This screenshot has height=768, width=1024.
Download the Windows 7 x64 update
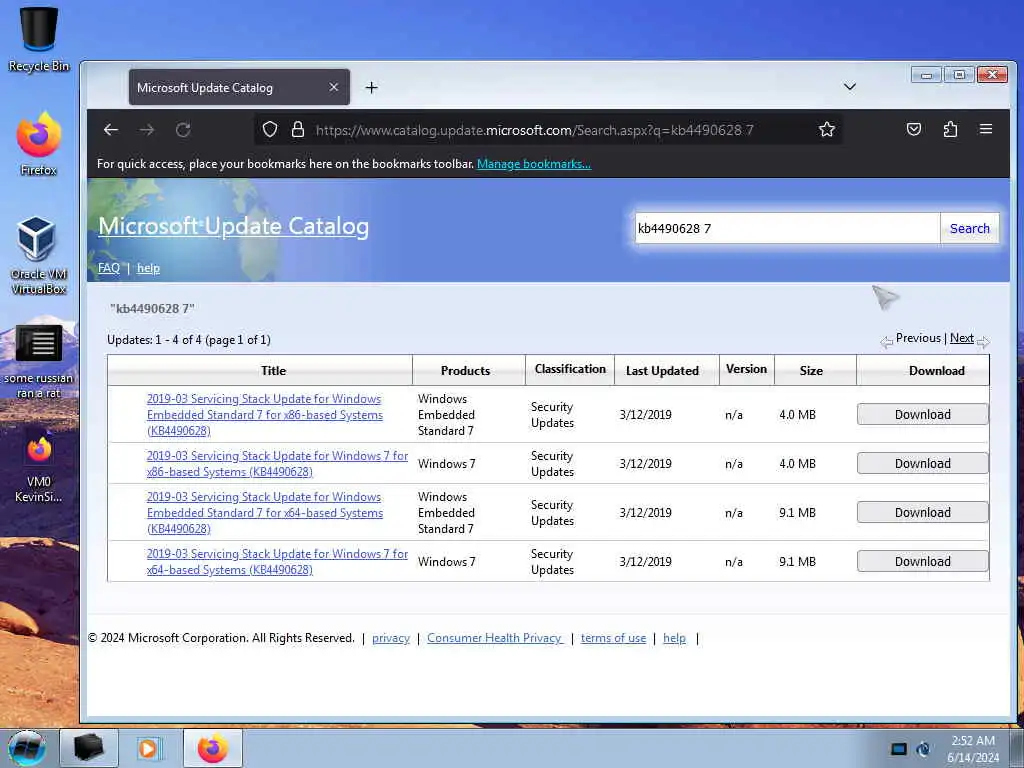pos(923,561)
